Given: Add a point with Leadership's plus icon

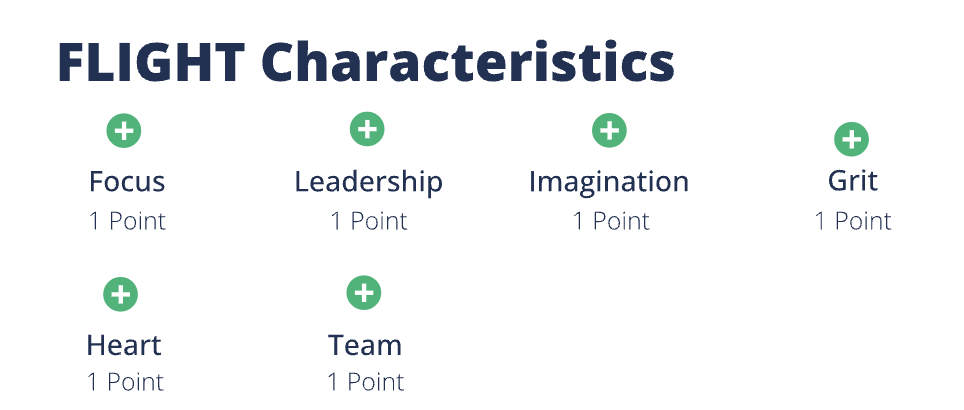Looking at the screenshot, I should pos(367,130).
